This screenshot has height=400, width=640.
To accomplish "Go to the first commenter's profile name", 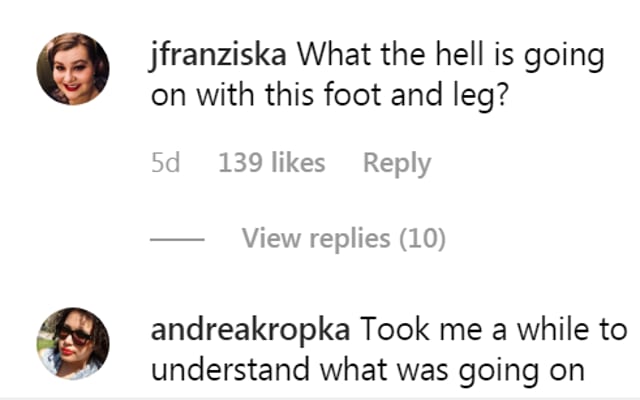I will click(218, 56).
